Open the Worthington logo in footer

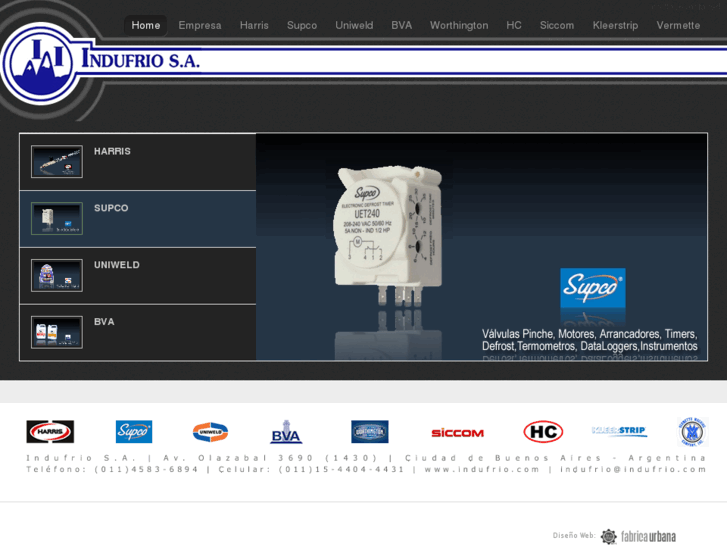click(x=370, y=431)
